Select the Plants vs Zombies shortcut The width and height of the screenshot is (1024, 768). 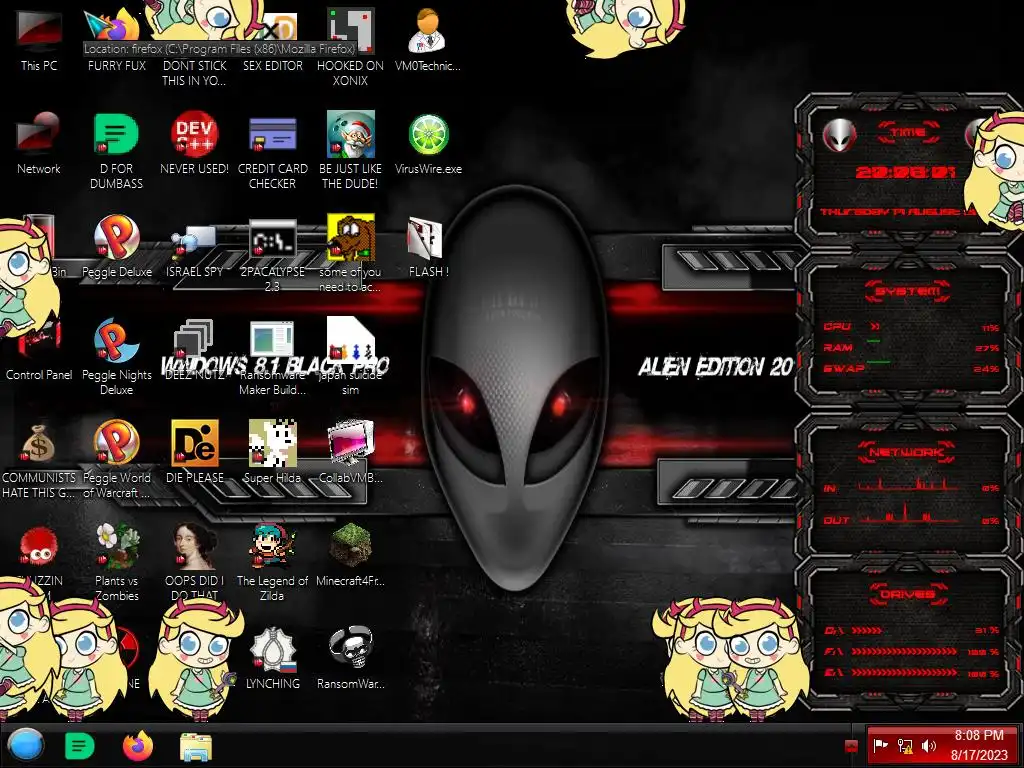tap(116, 562)
